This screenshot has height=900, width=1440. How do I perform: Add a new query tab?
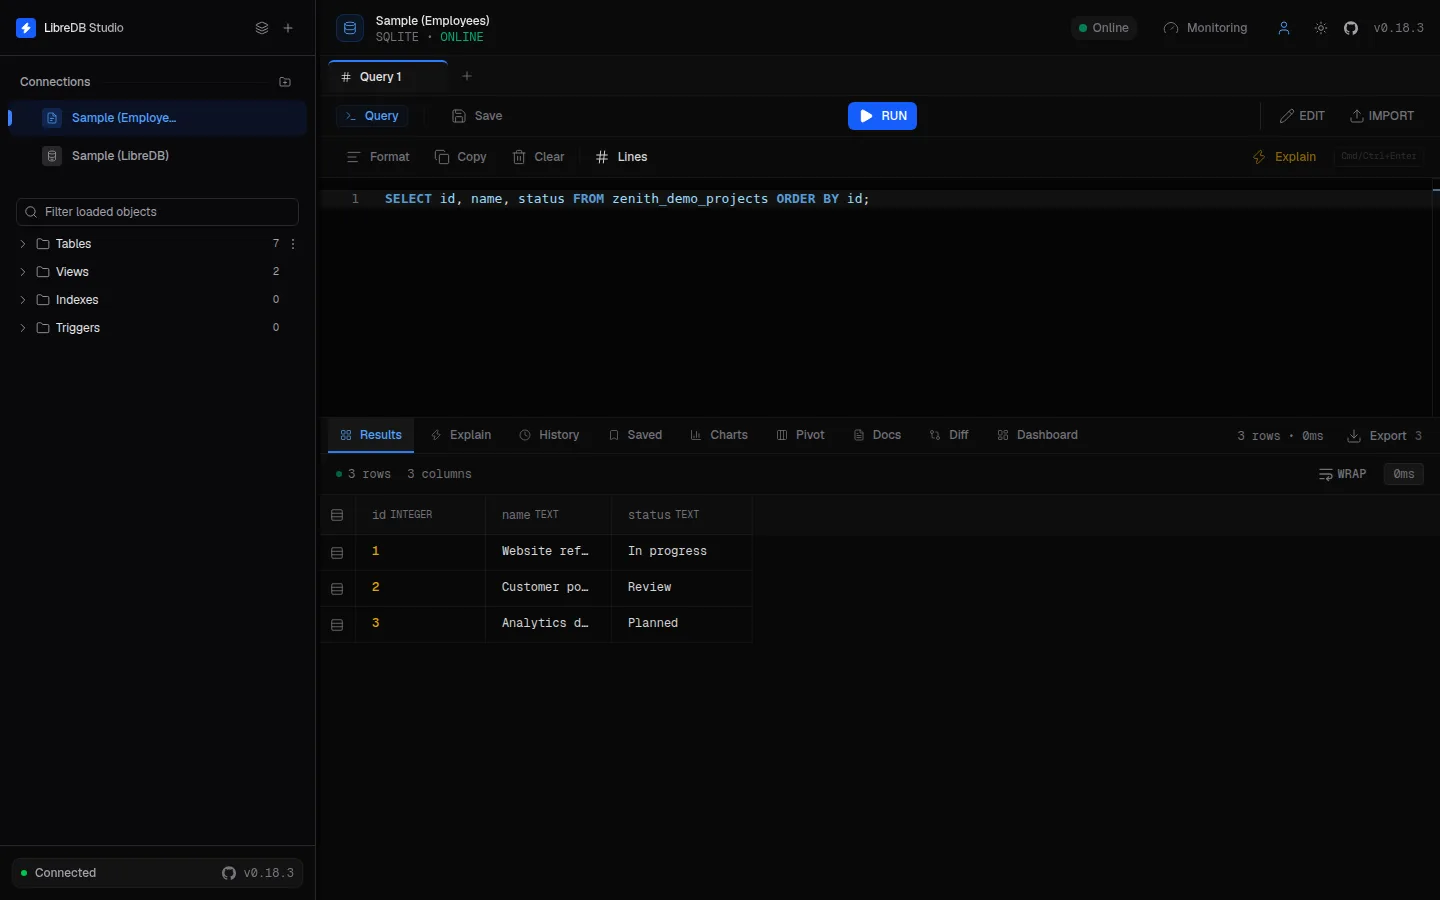(x=467, y=76)
